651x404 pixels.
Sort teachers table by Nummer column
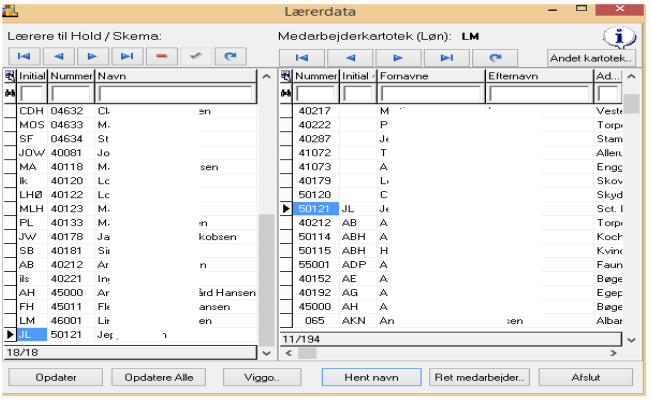pyautogui.click(x=71, y=76)
